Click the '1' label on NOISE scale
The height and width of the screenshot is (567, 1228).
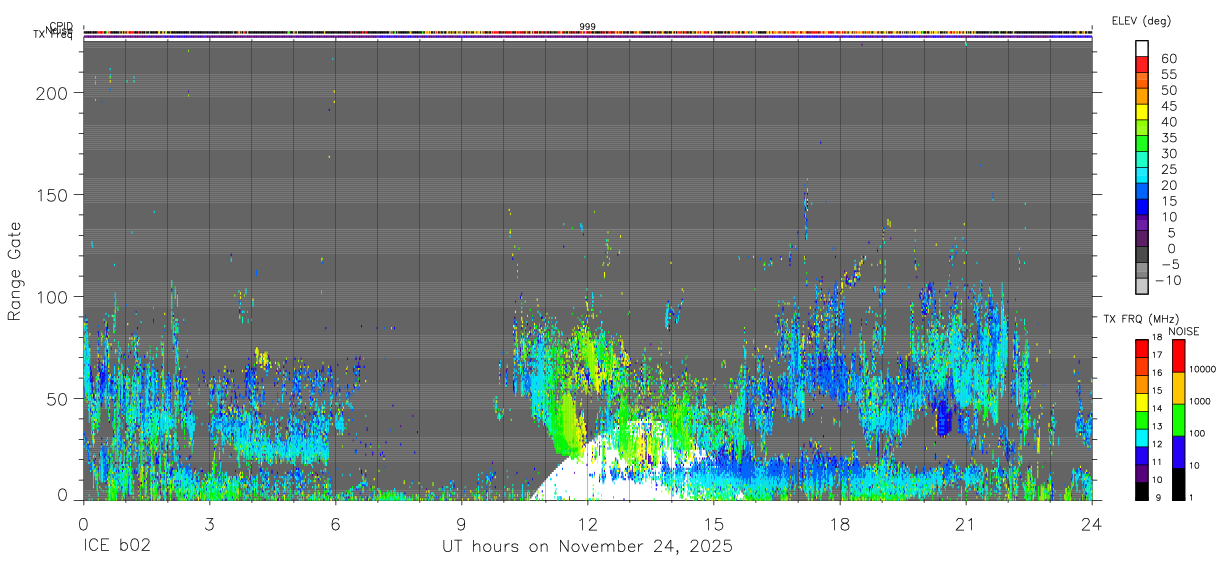coord(1191,497)
